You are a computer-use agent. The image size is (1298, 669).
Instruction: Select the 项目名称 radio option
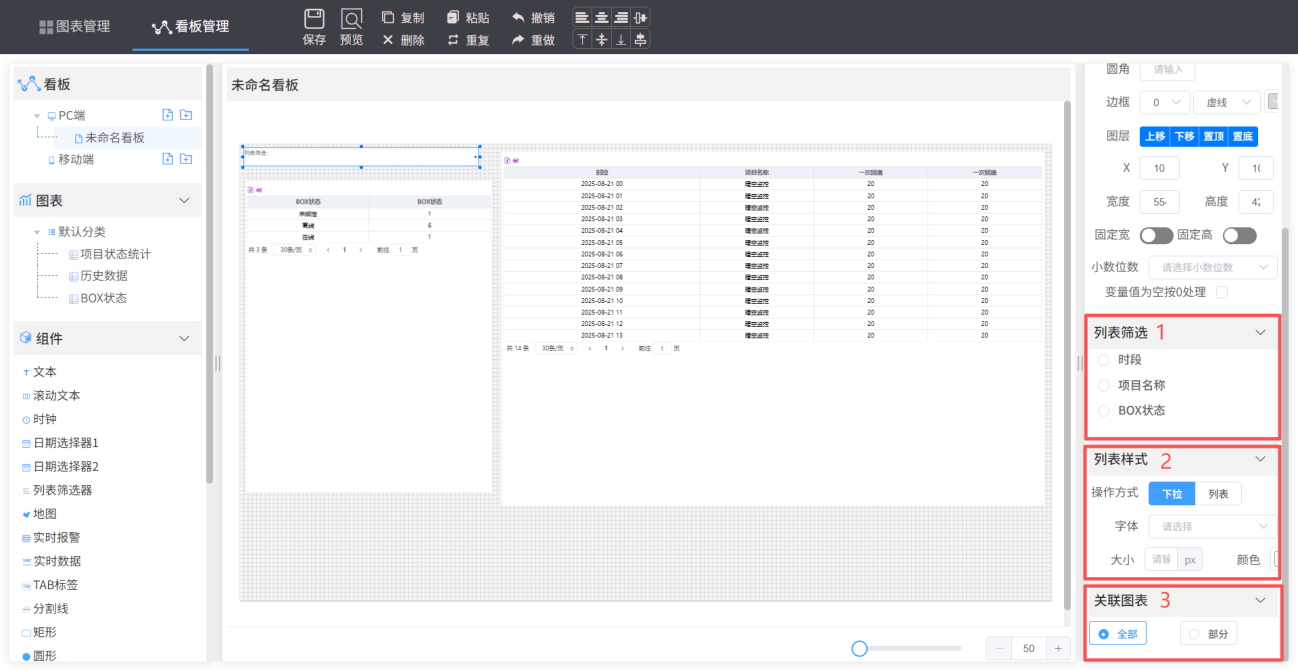tap(1104, 385)
